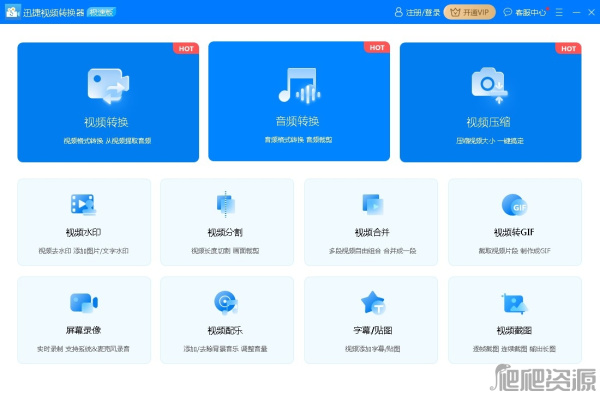The height and width of the screenshot is (397, 600).
Task: Click the 注册/登录 link
Action: 423,13
